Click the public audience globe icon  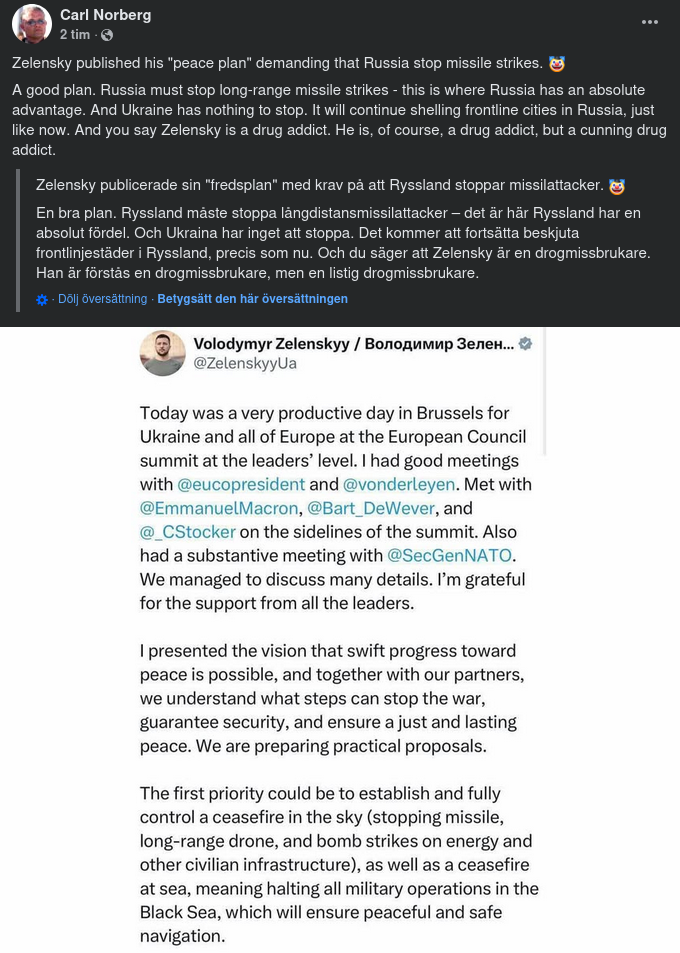click(x=105, y=35)
